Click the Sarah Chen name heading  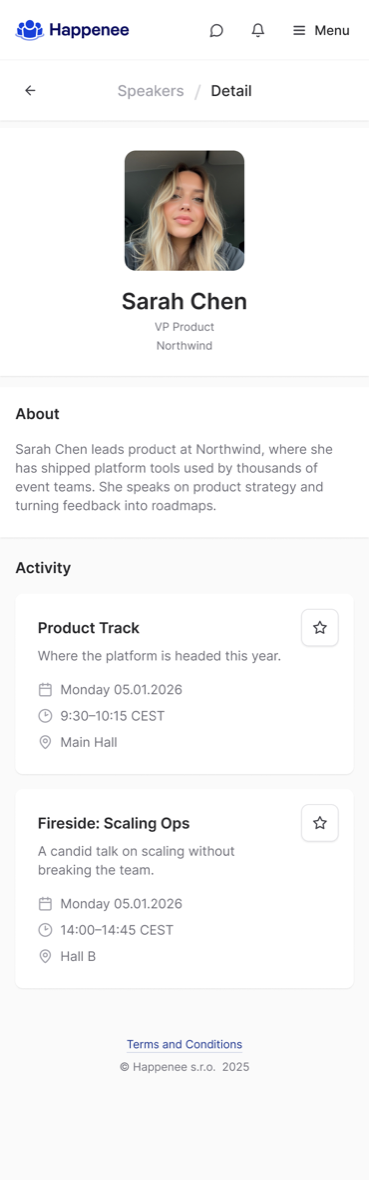pos(184,302)
